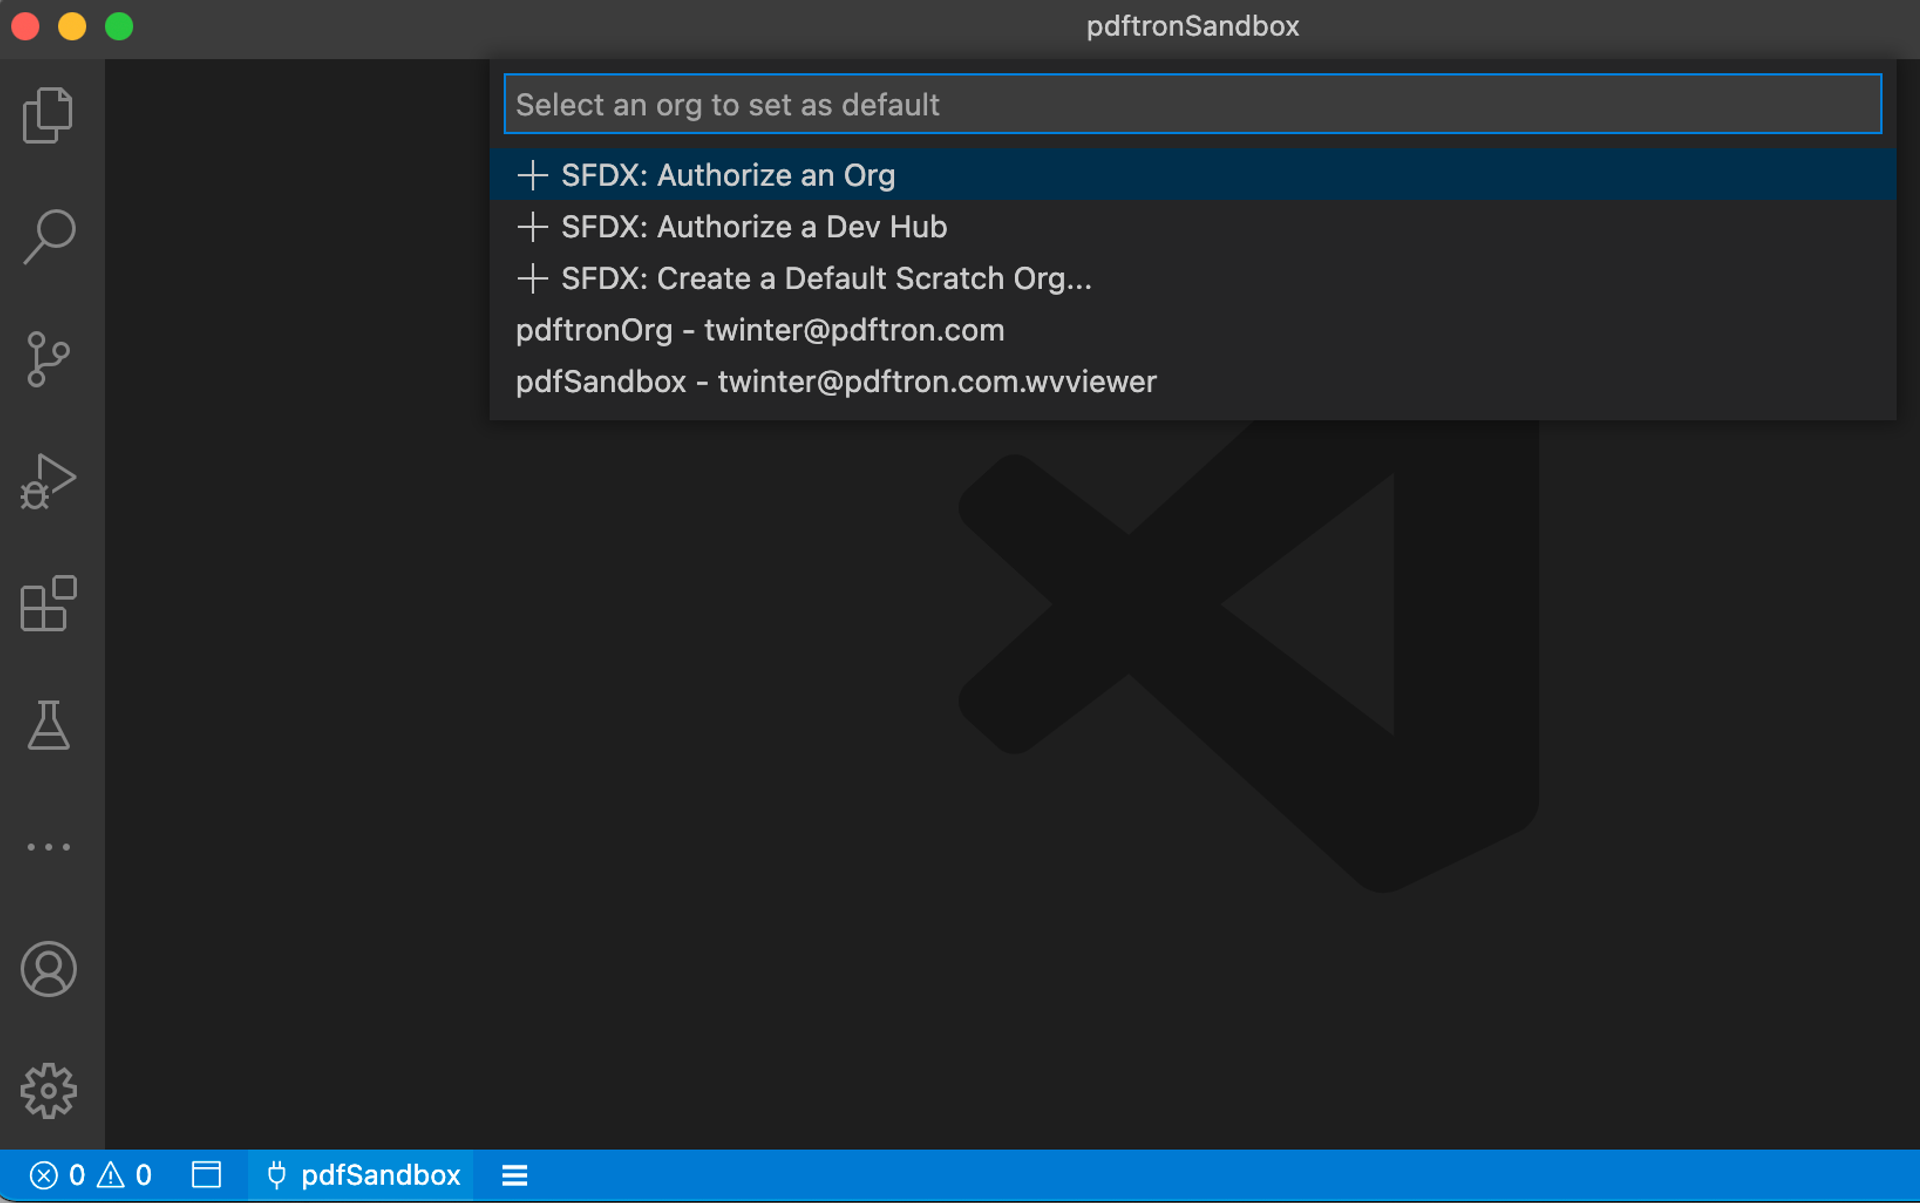Open the Extensions view
The height and width of the screenshot is (1203, 1920).
point(48,603)
